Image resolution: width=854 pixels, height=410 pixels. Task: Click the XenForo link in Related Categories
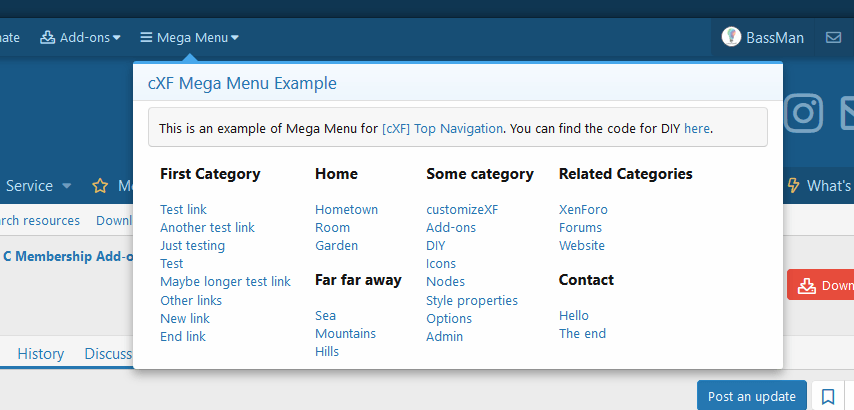(583, 209)
